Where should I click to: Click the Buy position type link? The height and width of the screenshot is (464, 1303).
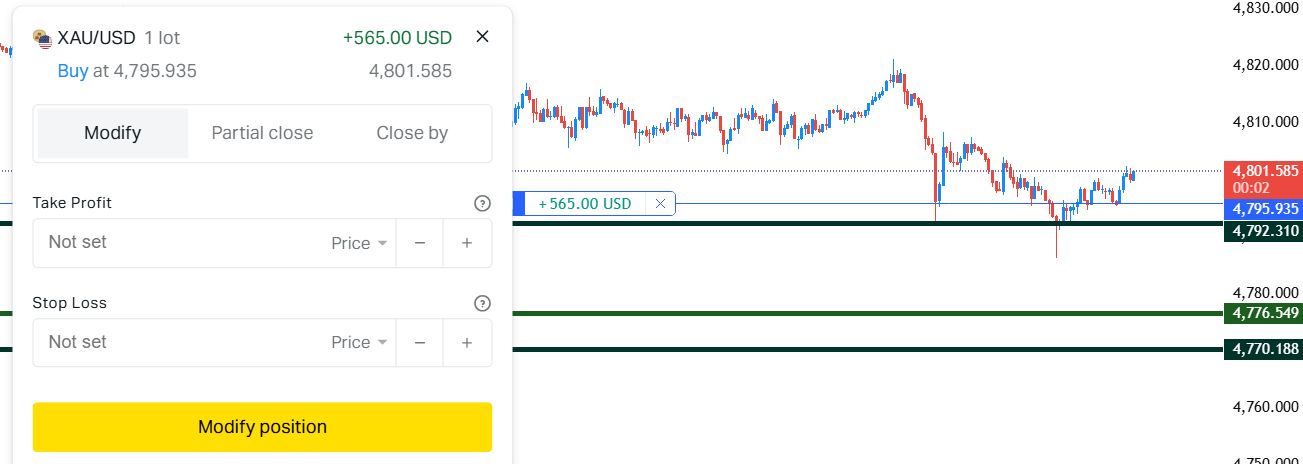coord(73,71)
